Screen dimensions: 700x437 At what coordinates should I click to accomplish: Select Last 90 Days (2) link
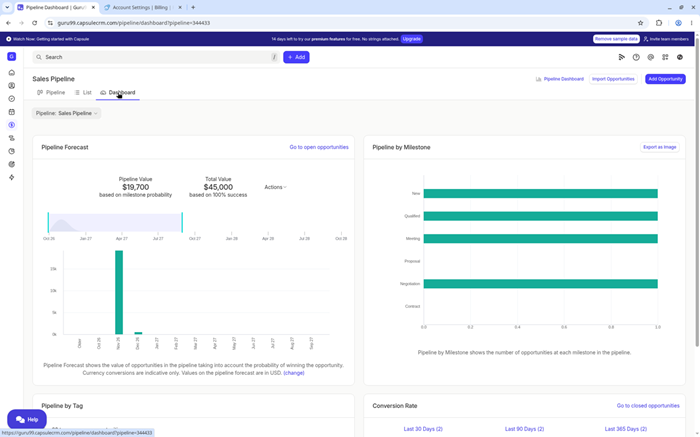[524, 429]
